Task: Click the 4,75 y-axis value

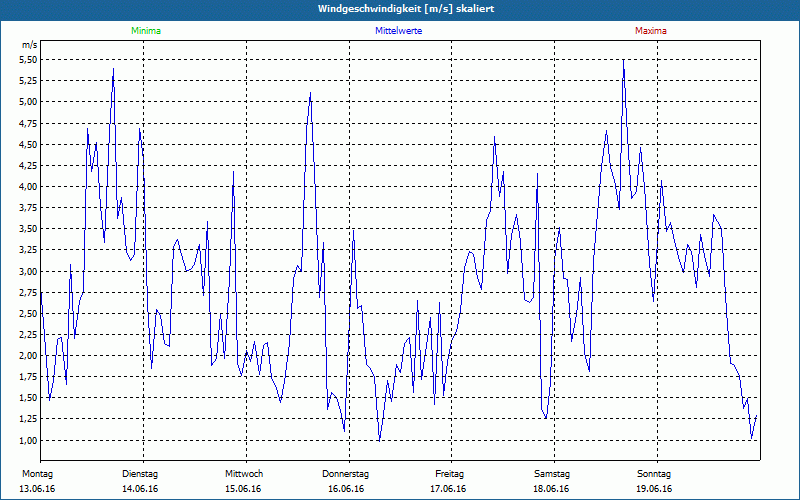Action: click(29, 123)
